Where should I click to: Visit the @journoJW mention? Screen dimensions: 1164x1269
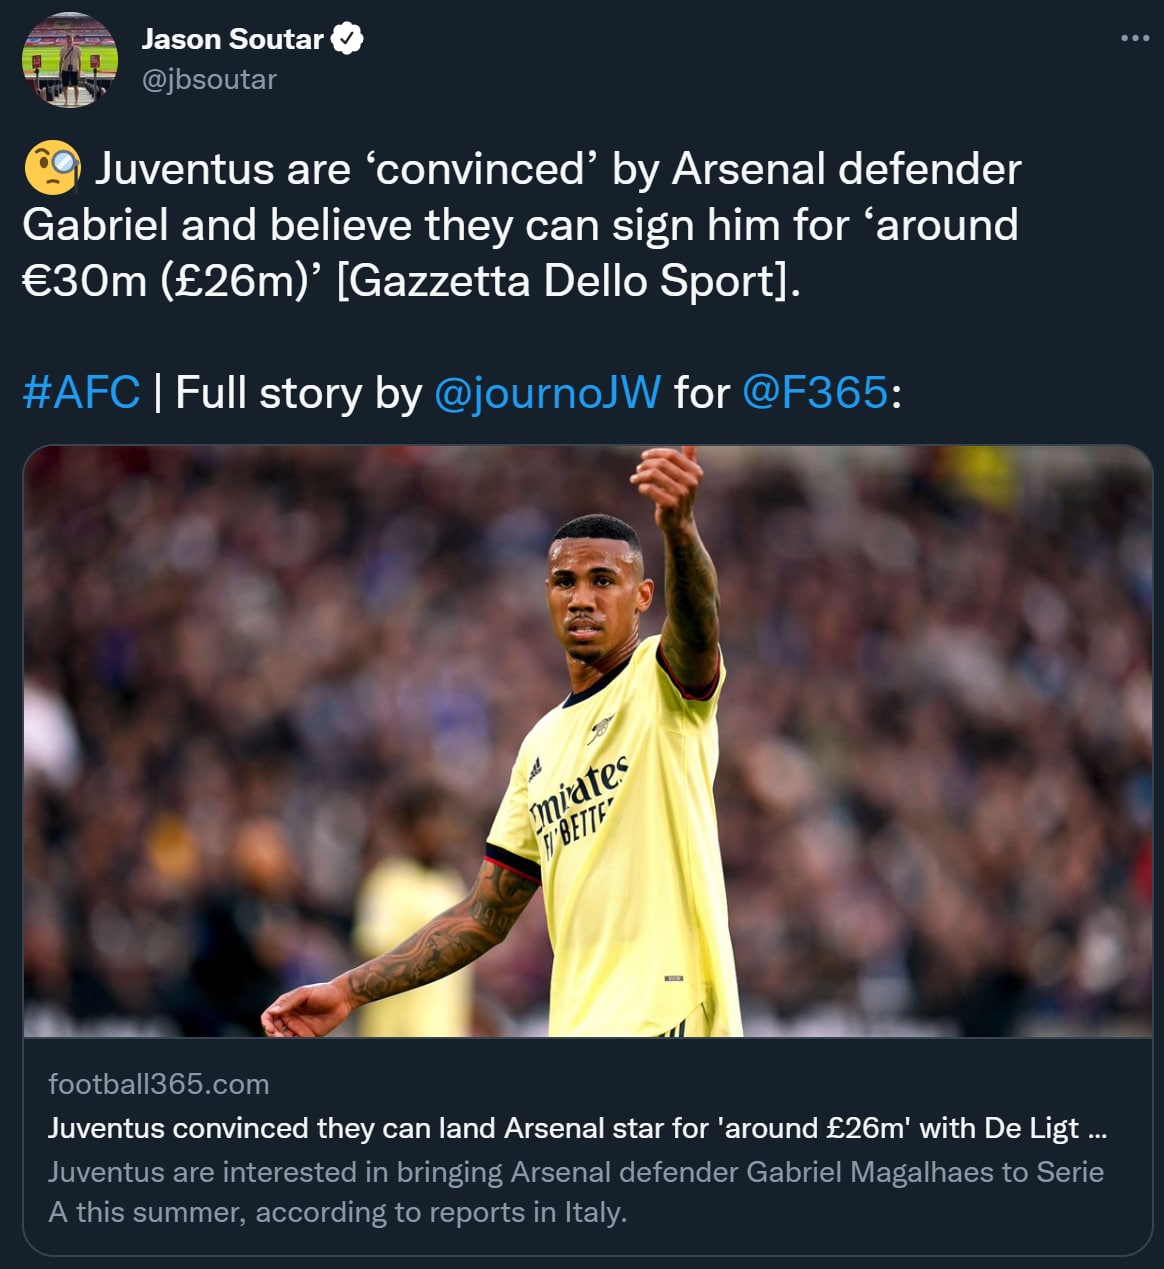click(547, 392)
